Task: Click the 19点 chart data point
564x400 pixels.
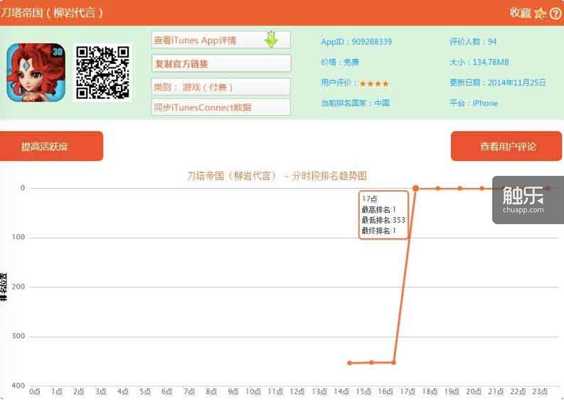Action: [x=460, y=188]
